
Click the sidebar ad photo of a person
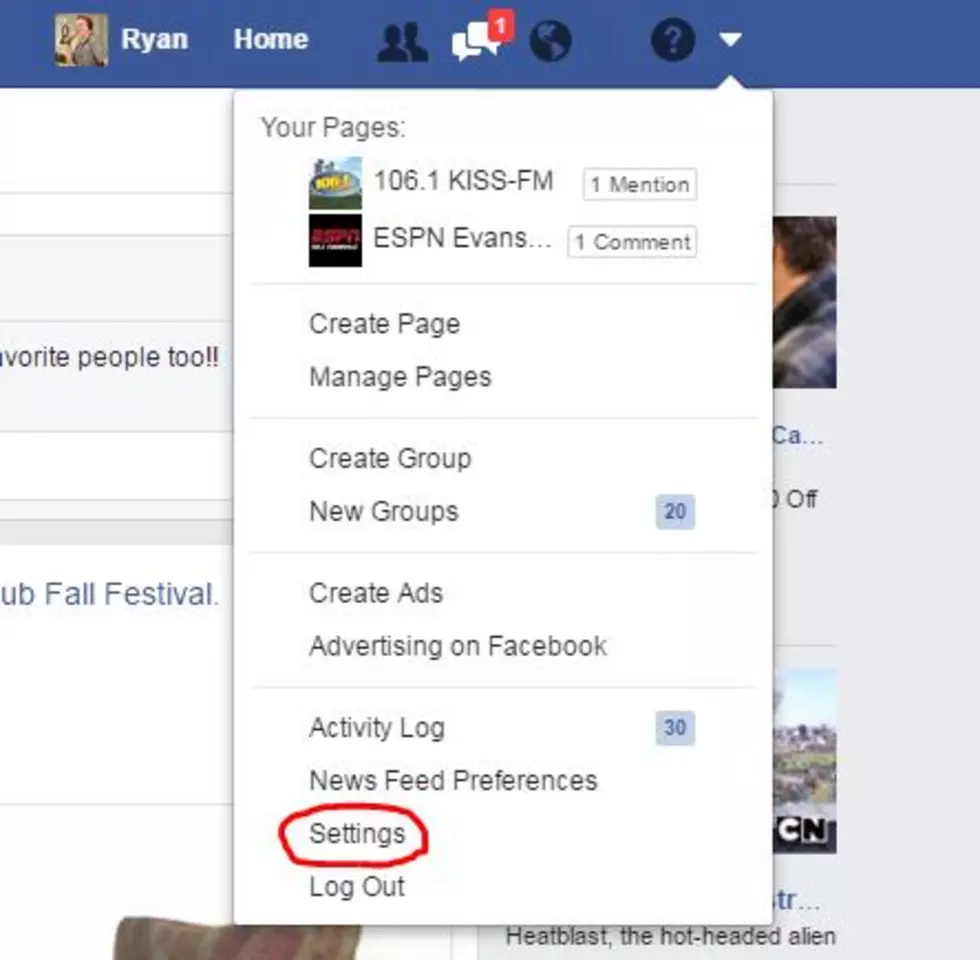click(805, 302)
